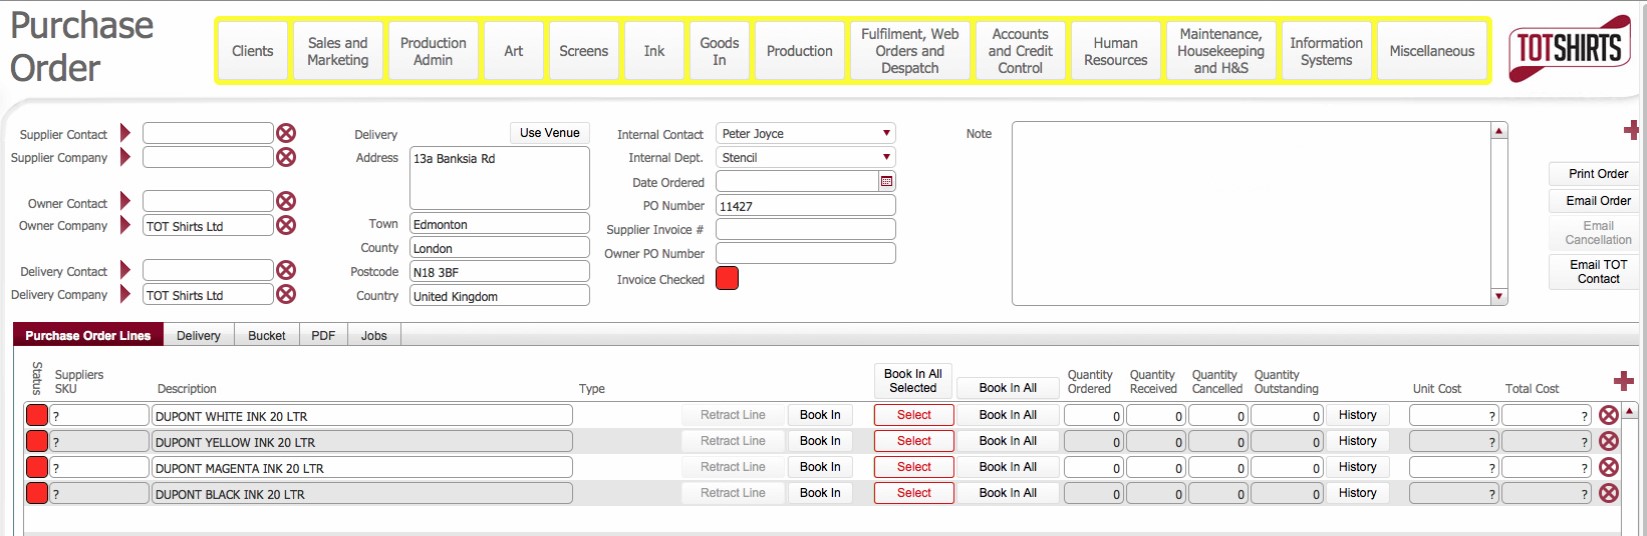
Task: Open the Internal Contact dropdown
Action: pos(886,133)
